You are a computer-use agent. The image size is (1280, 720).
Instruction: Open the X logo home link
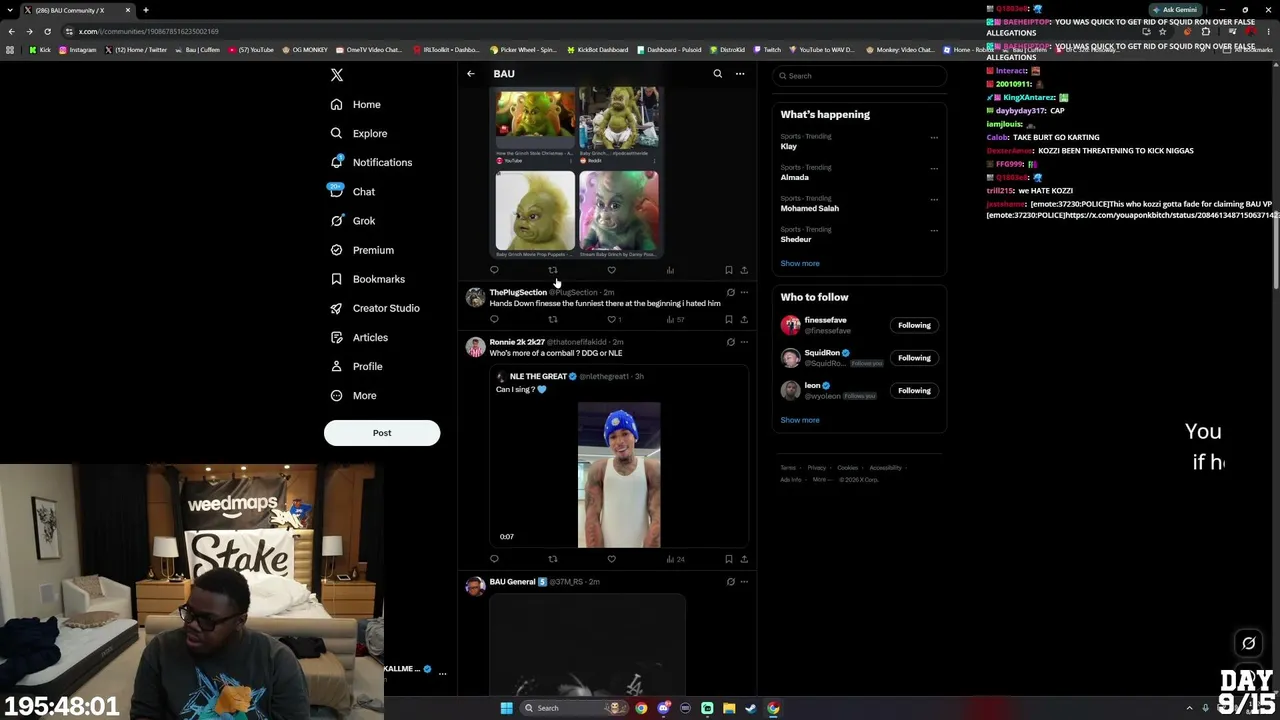(x=337, y=75)
